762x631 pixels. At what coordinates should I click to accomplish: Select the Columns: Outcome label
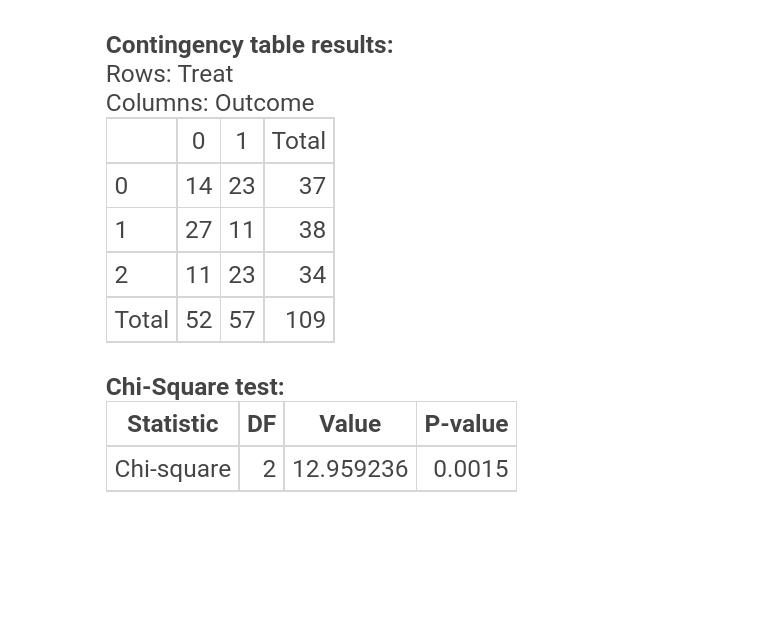coord(210,103)
